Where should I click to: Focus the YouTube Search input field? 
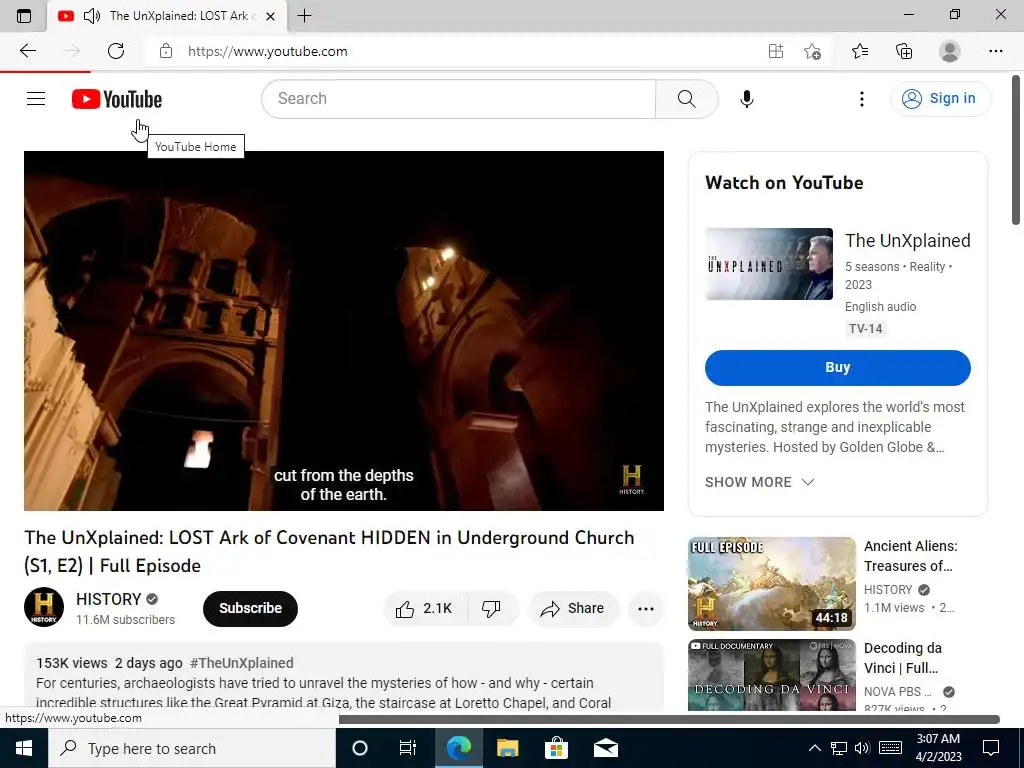[x=458, y=99]
